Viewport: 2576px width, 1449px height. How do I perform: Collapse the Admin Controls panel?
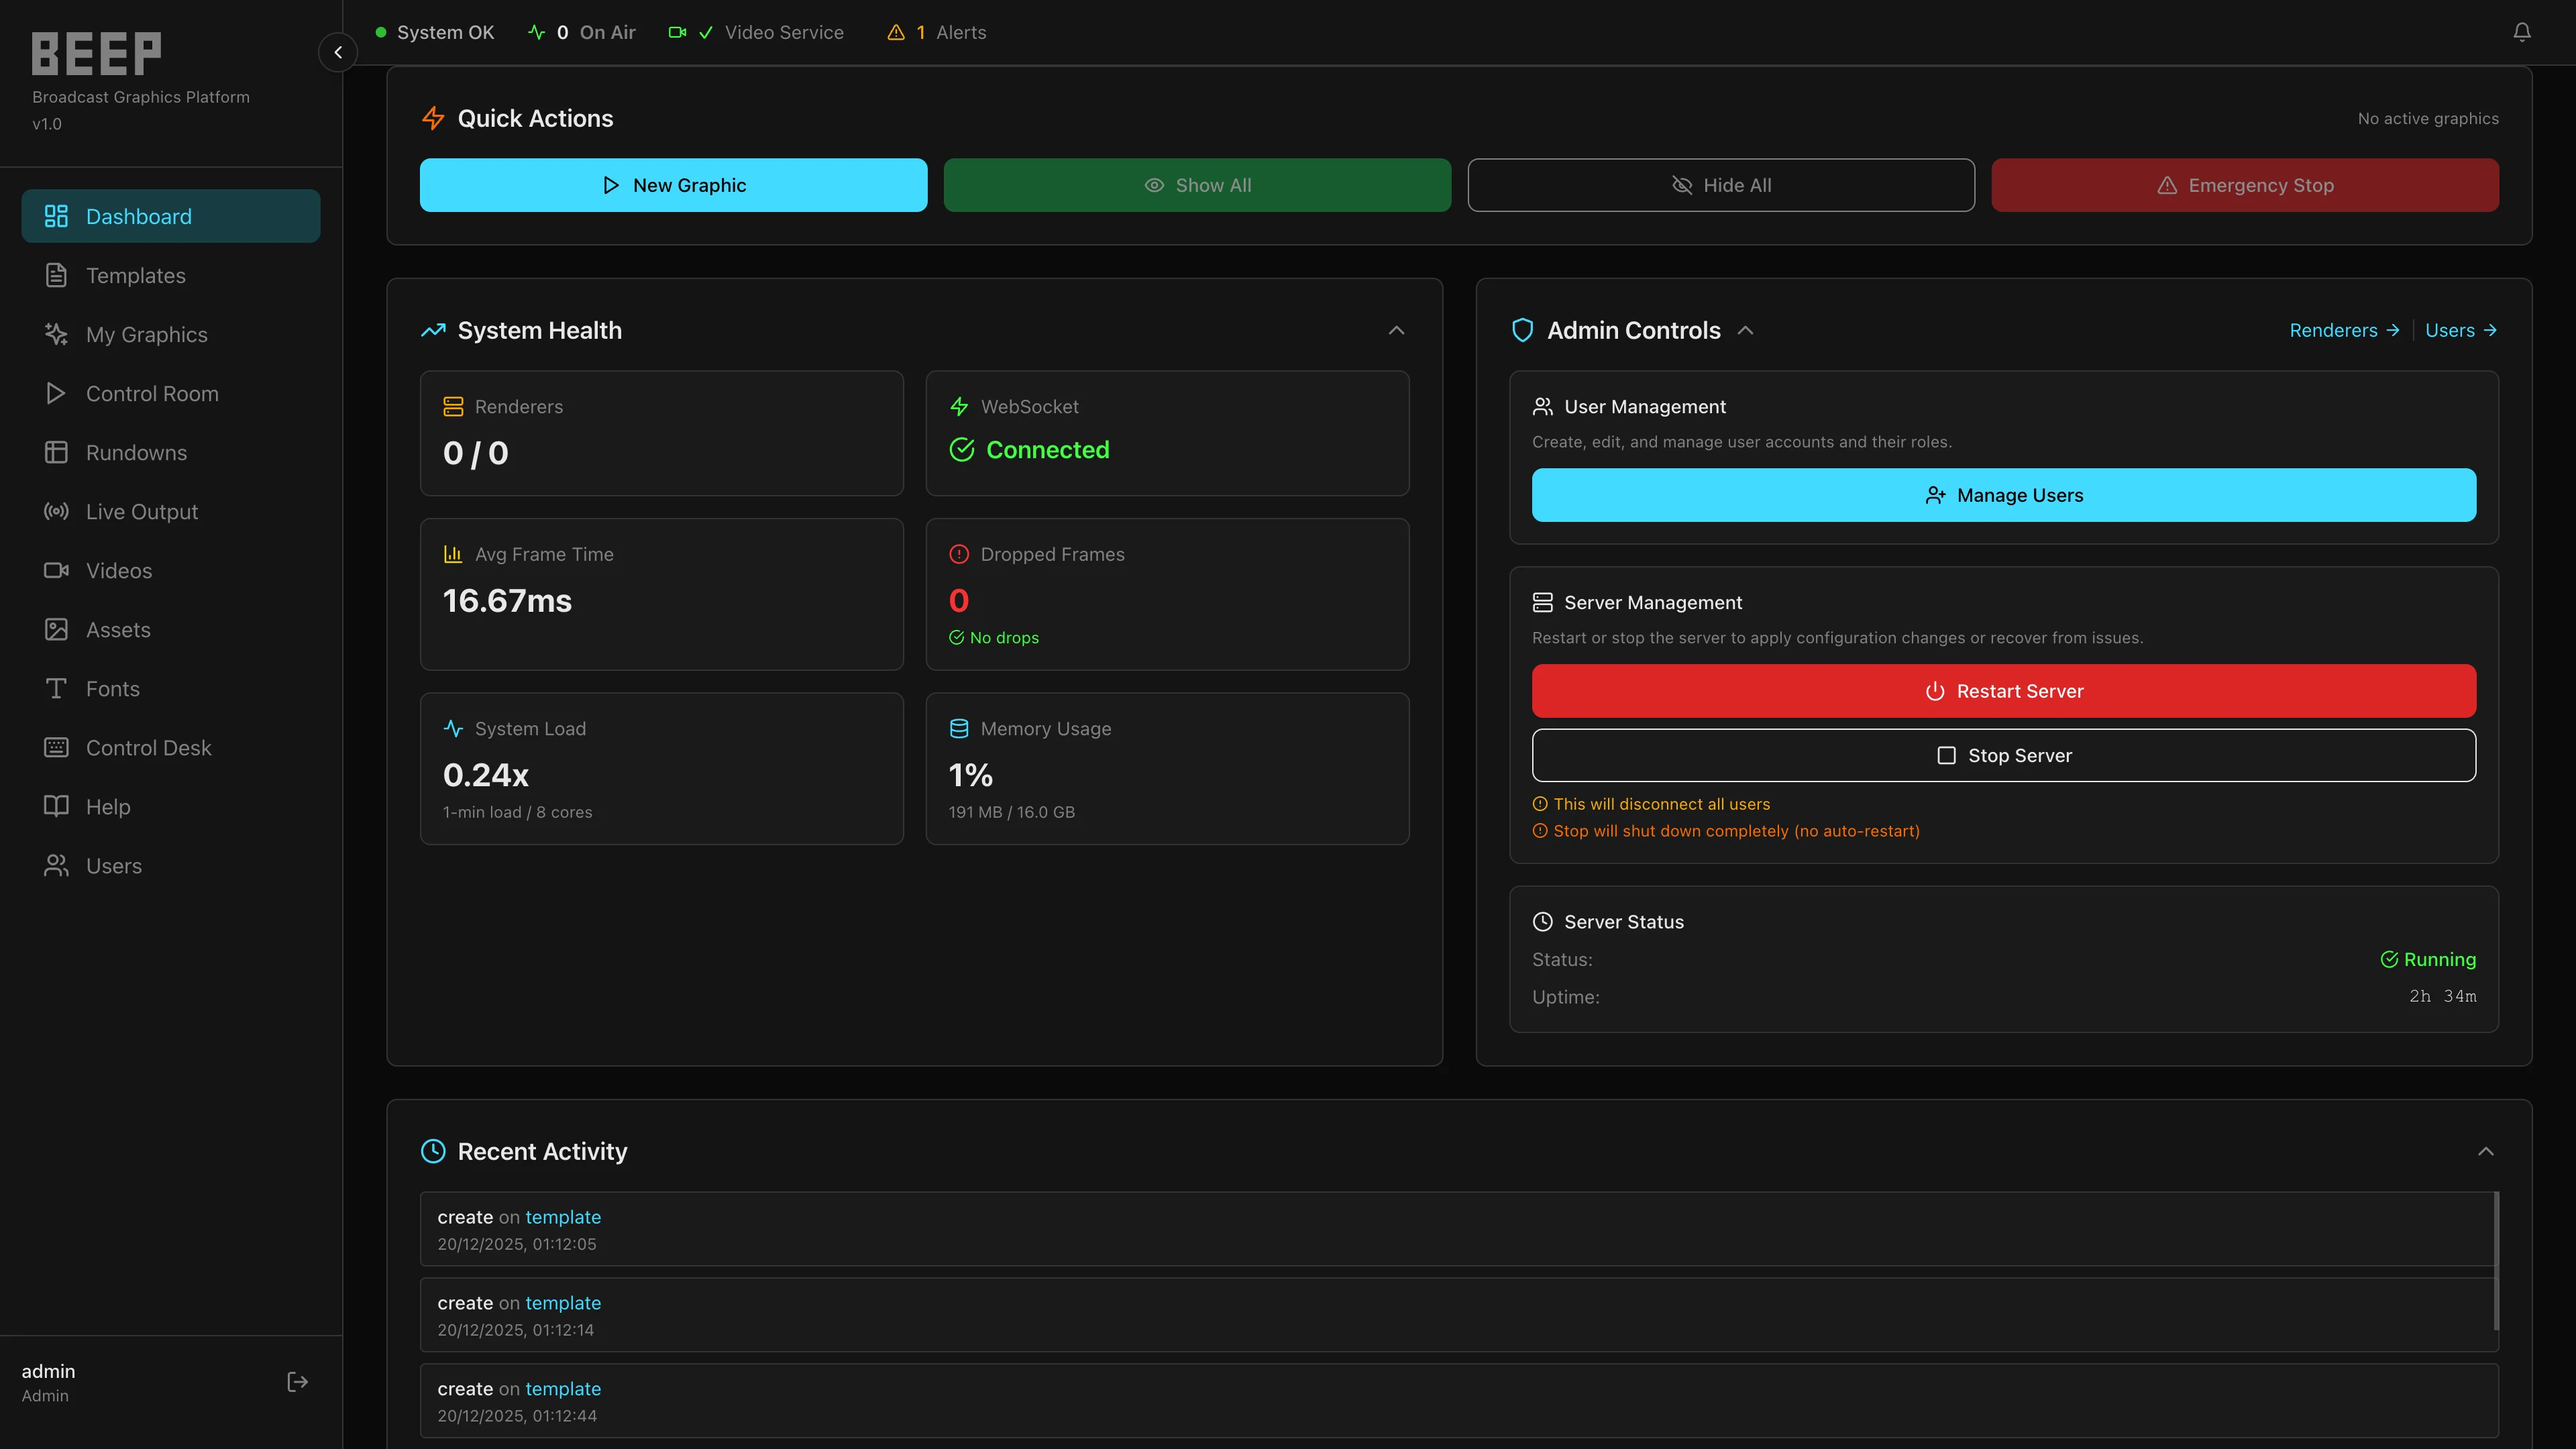[x=1745, y=330]
